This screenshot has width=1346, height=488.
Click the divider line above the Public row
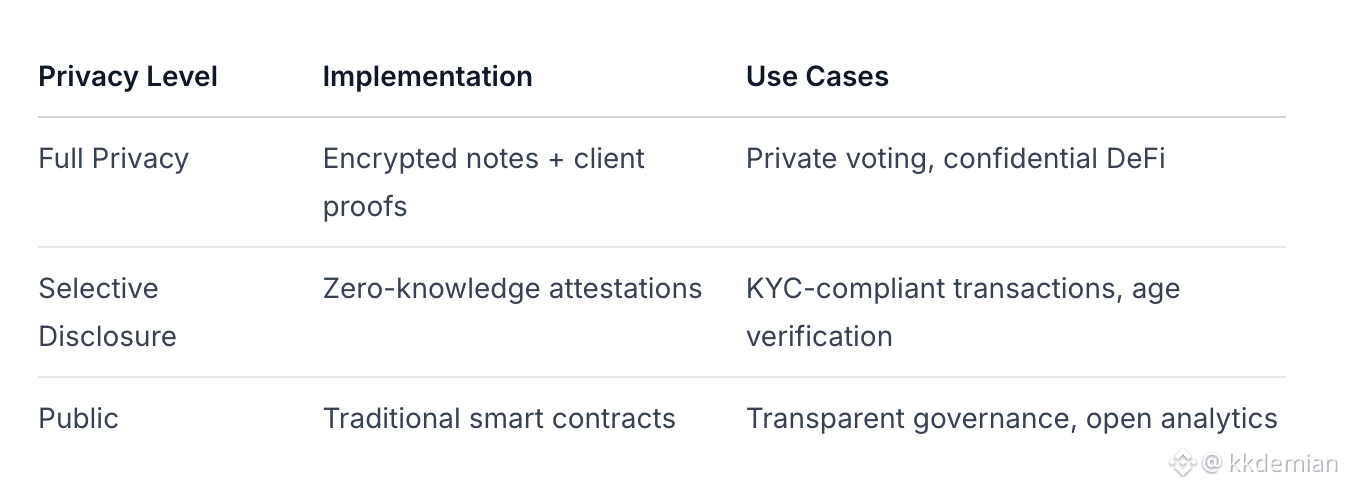click(x=661, y=377)
